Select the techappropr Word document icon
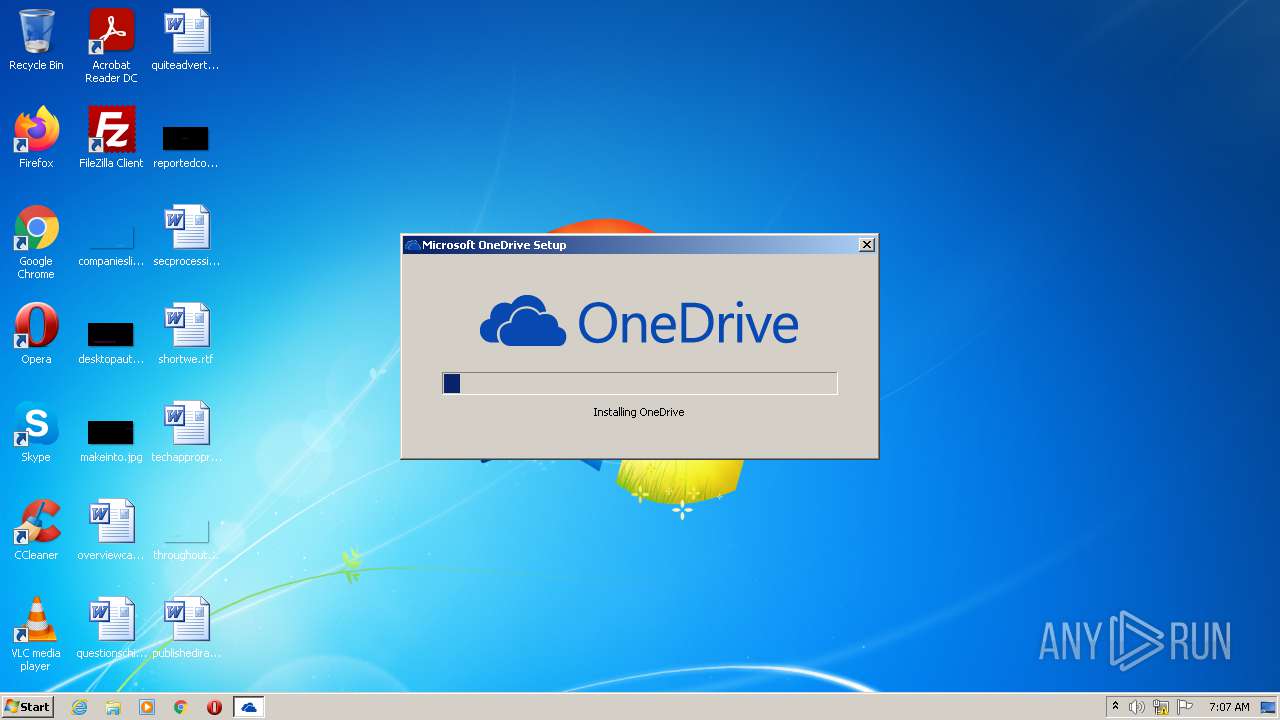The image size is (1280, 720). [186, 432]
